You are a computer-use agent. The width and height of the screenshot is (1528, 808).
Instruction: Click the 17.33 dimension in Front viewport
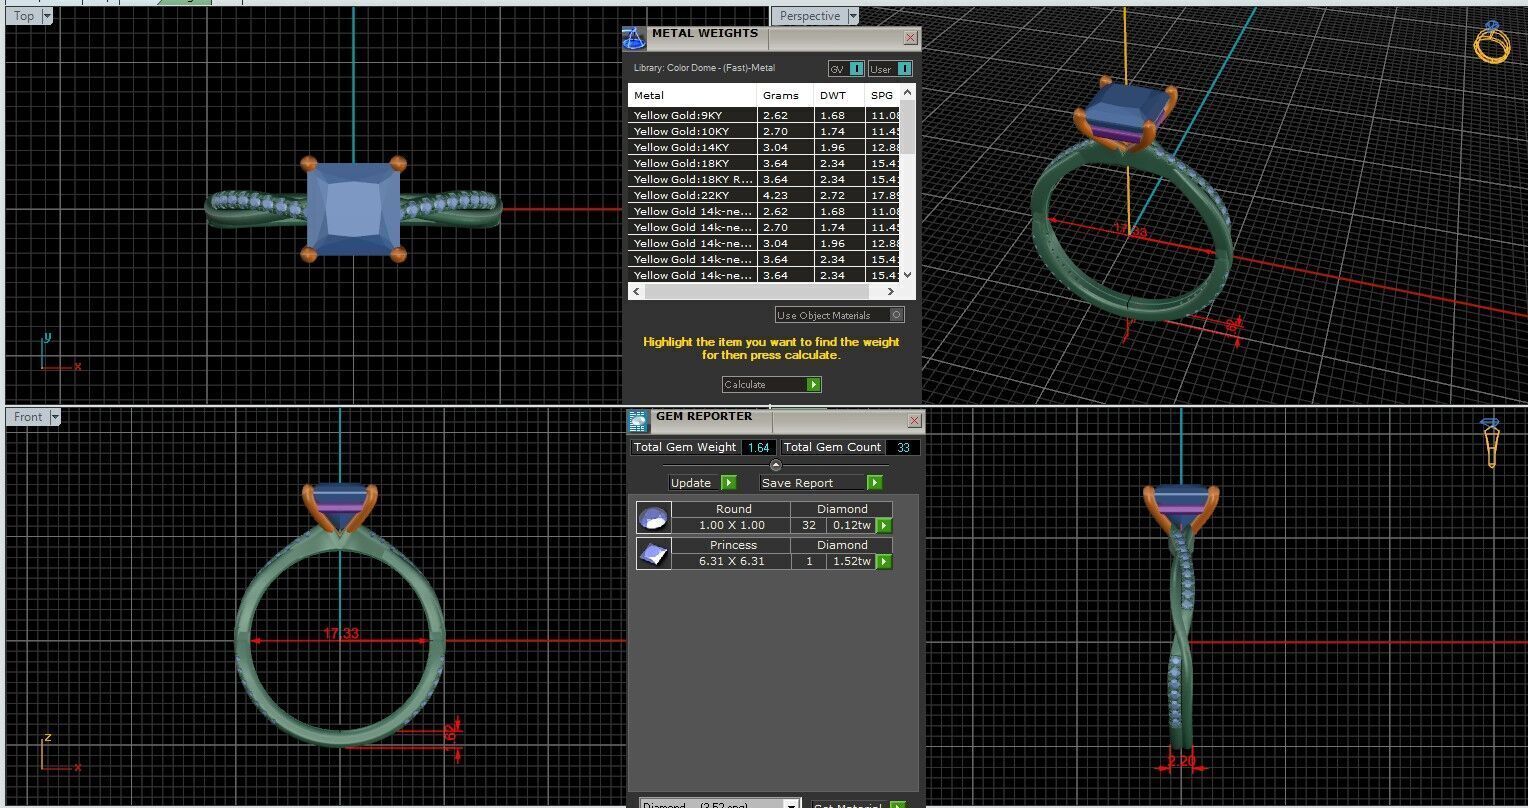pyautogui.click(x=341, y=633)
